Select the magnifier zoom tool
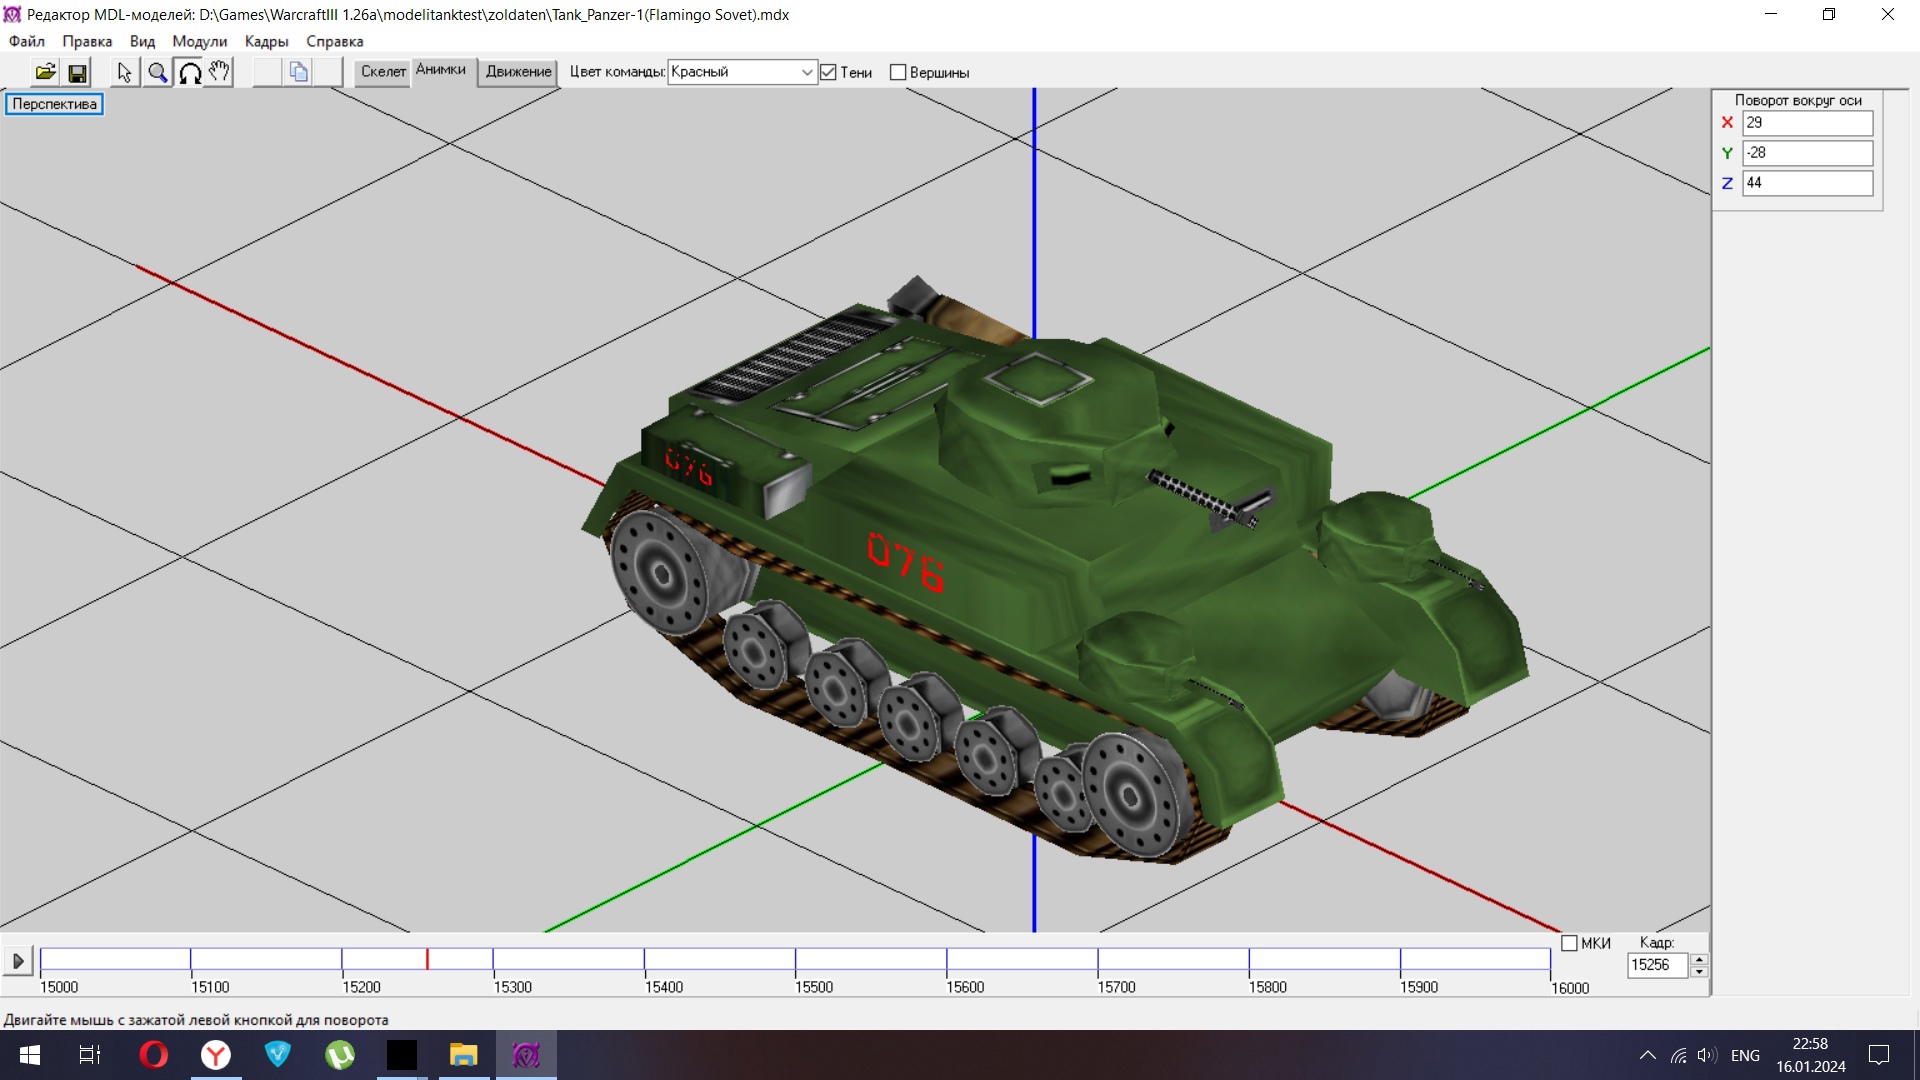 (157, 72)
